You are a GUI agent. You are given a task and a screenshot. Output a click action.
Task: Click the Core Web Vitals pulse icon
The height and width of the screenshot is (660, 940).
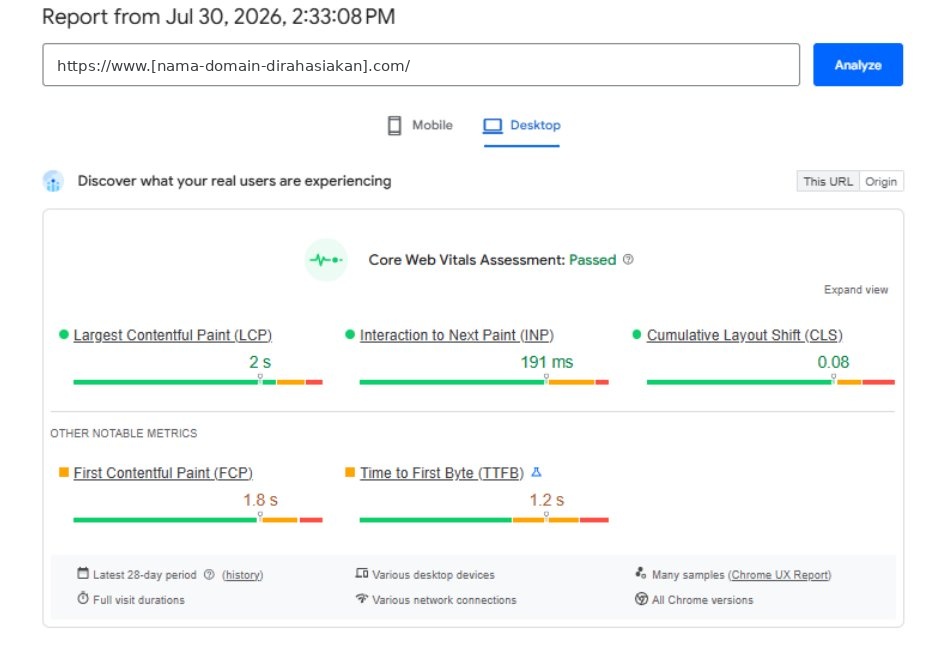click(326, 260)
